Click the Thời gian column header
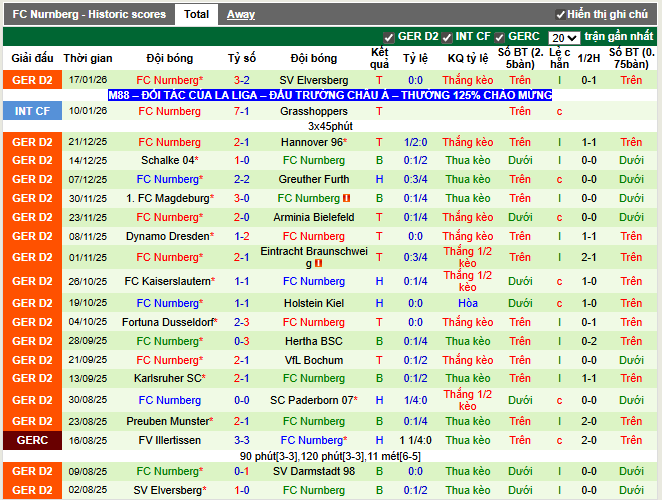 pos(88,58)
